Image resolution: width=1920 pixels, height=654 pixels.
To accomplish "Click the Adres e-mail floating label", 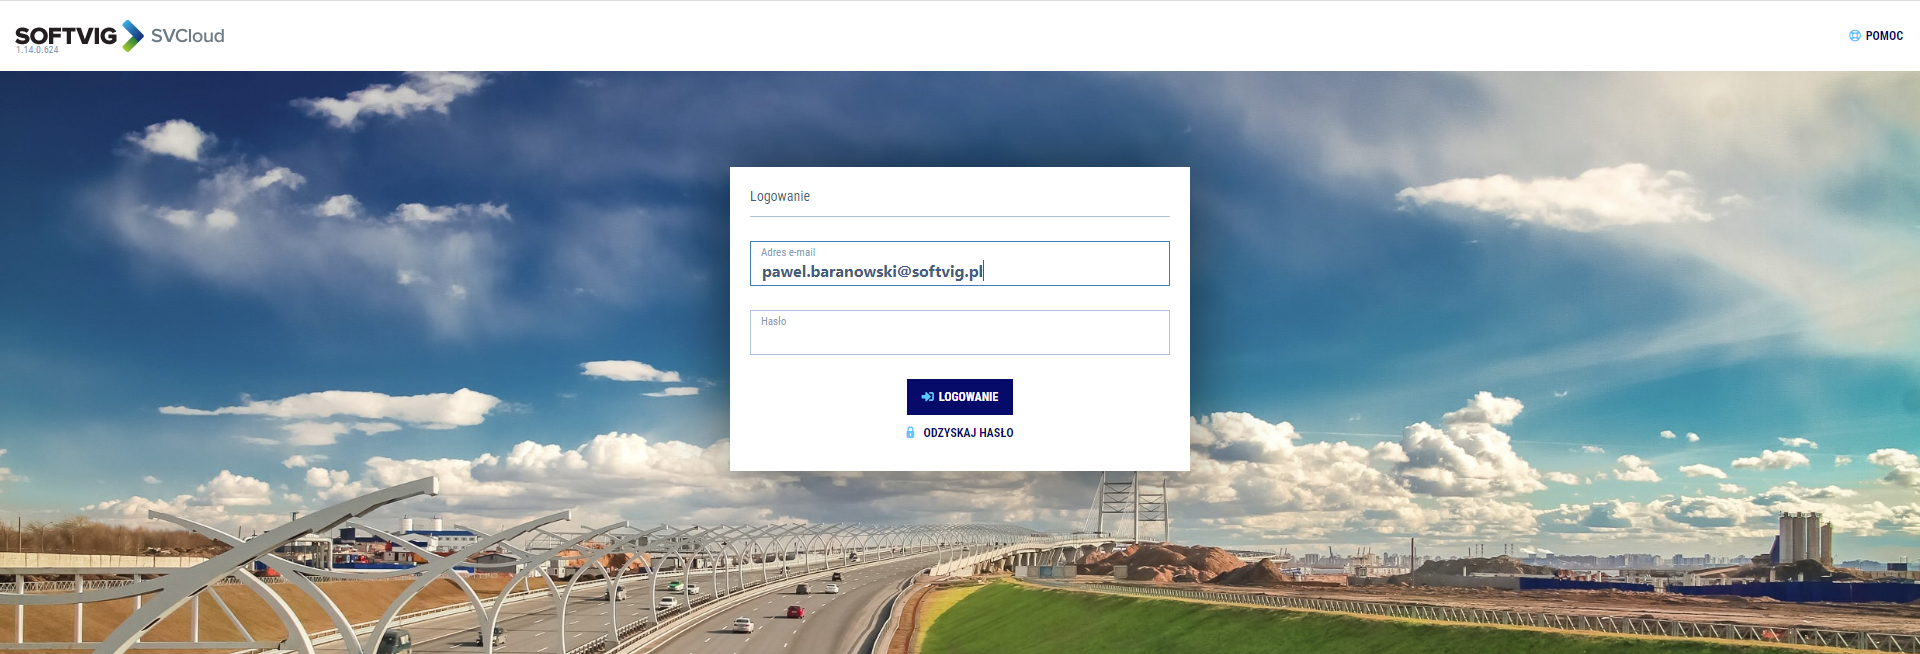I will (788, 252).
